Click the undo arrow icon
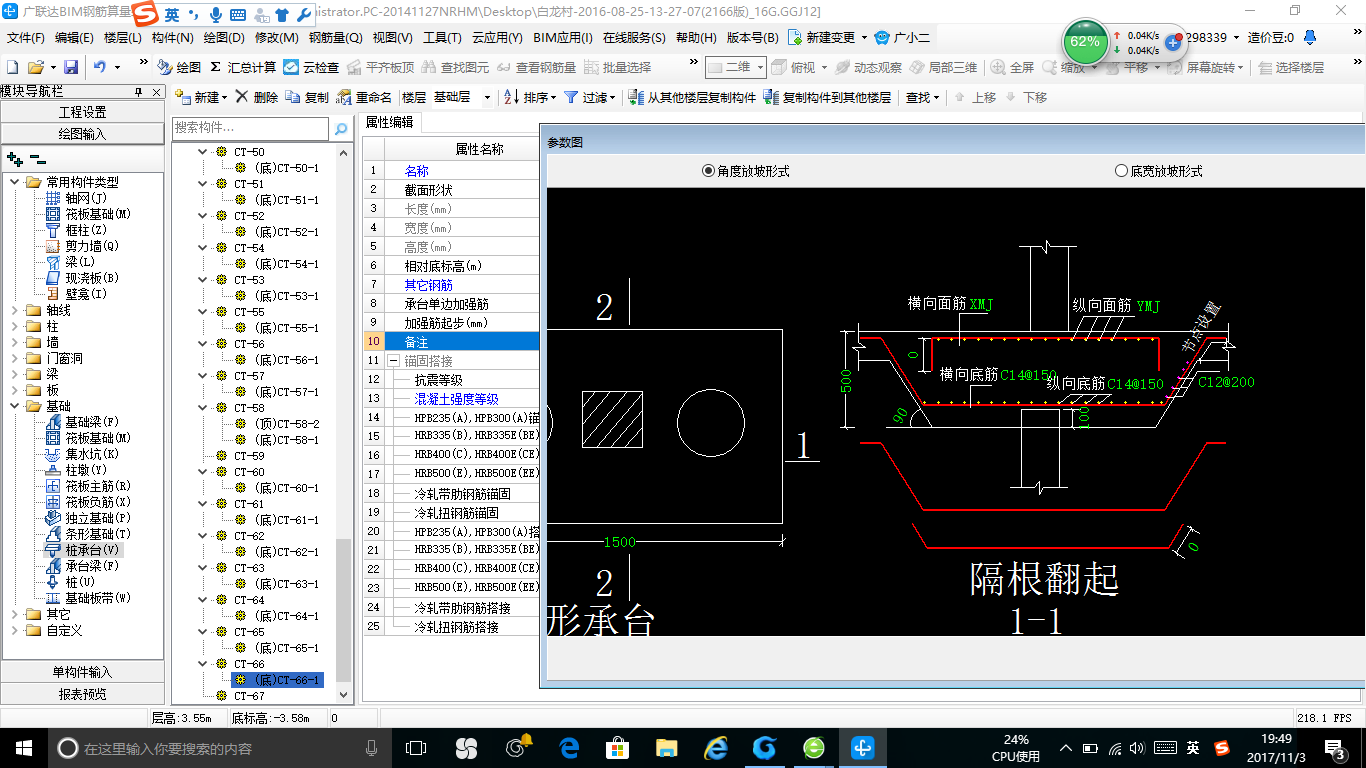 [x=100, y=67]
